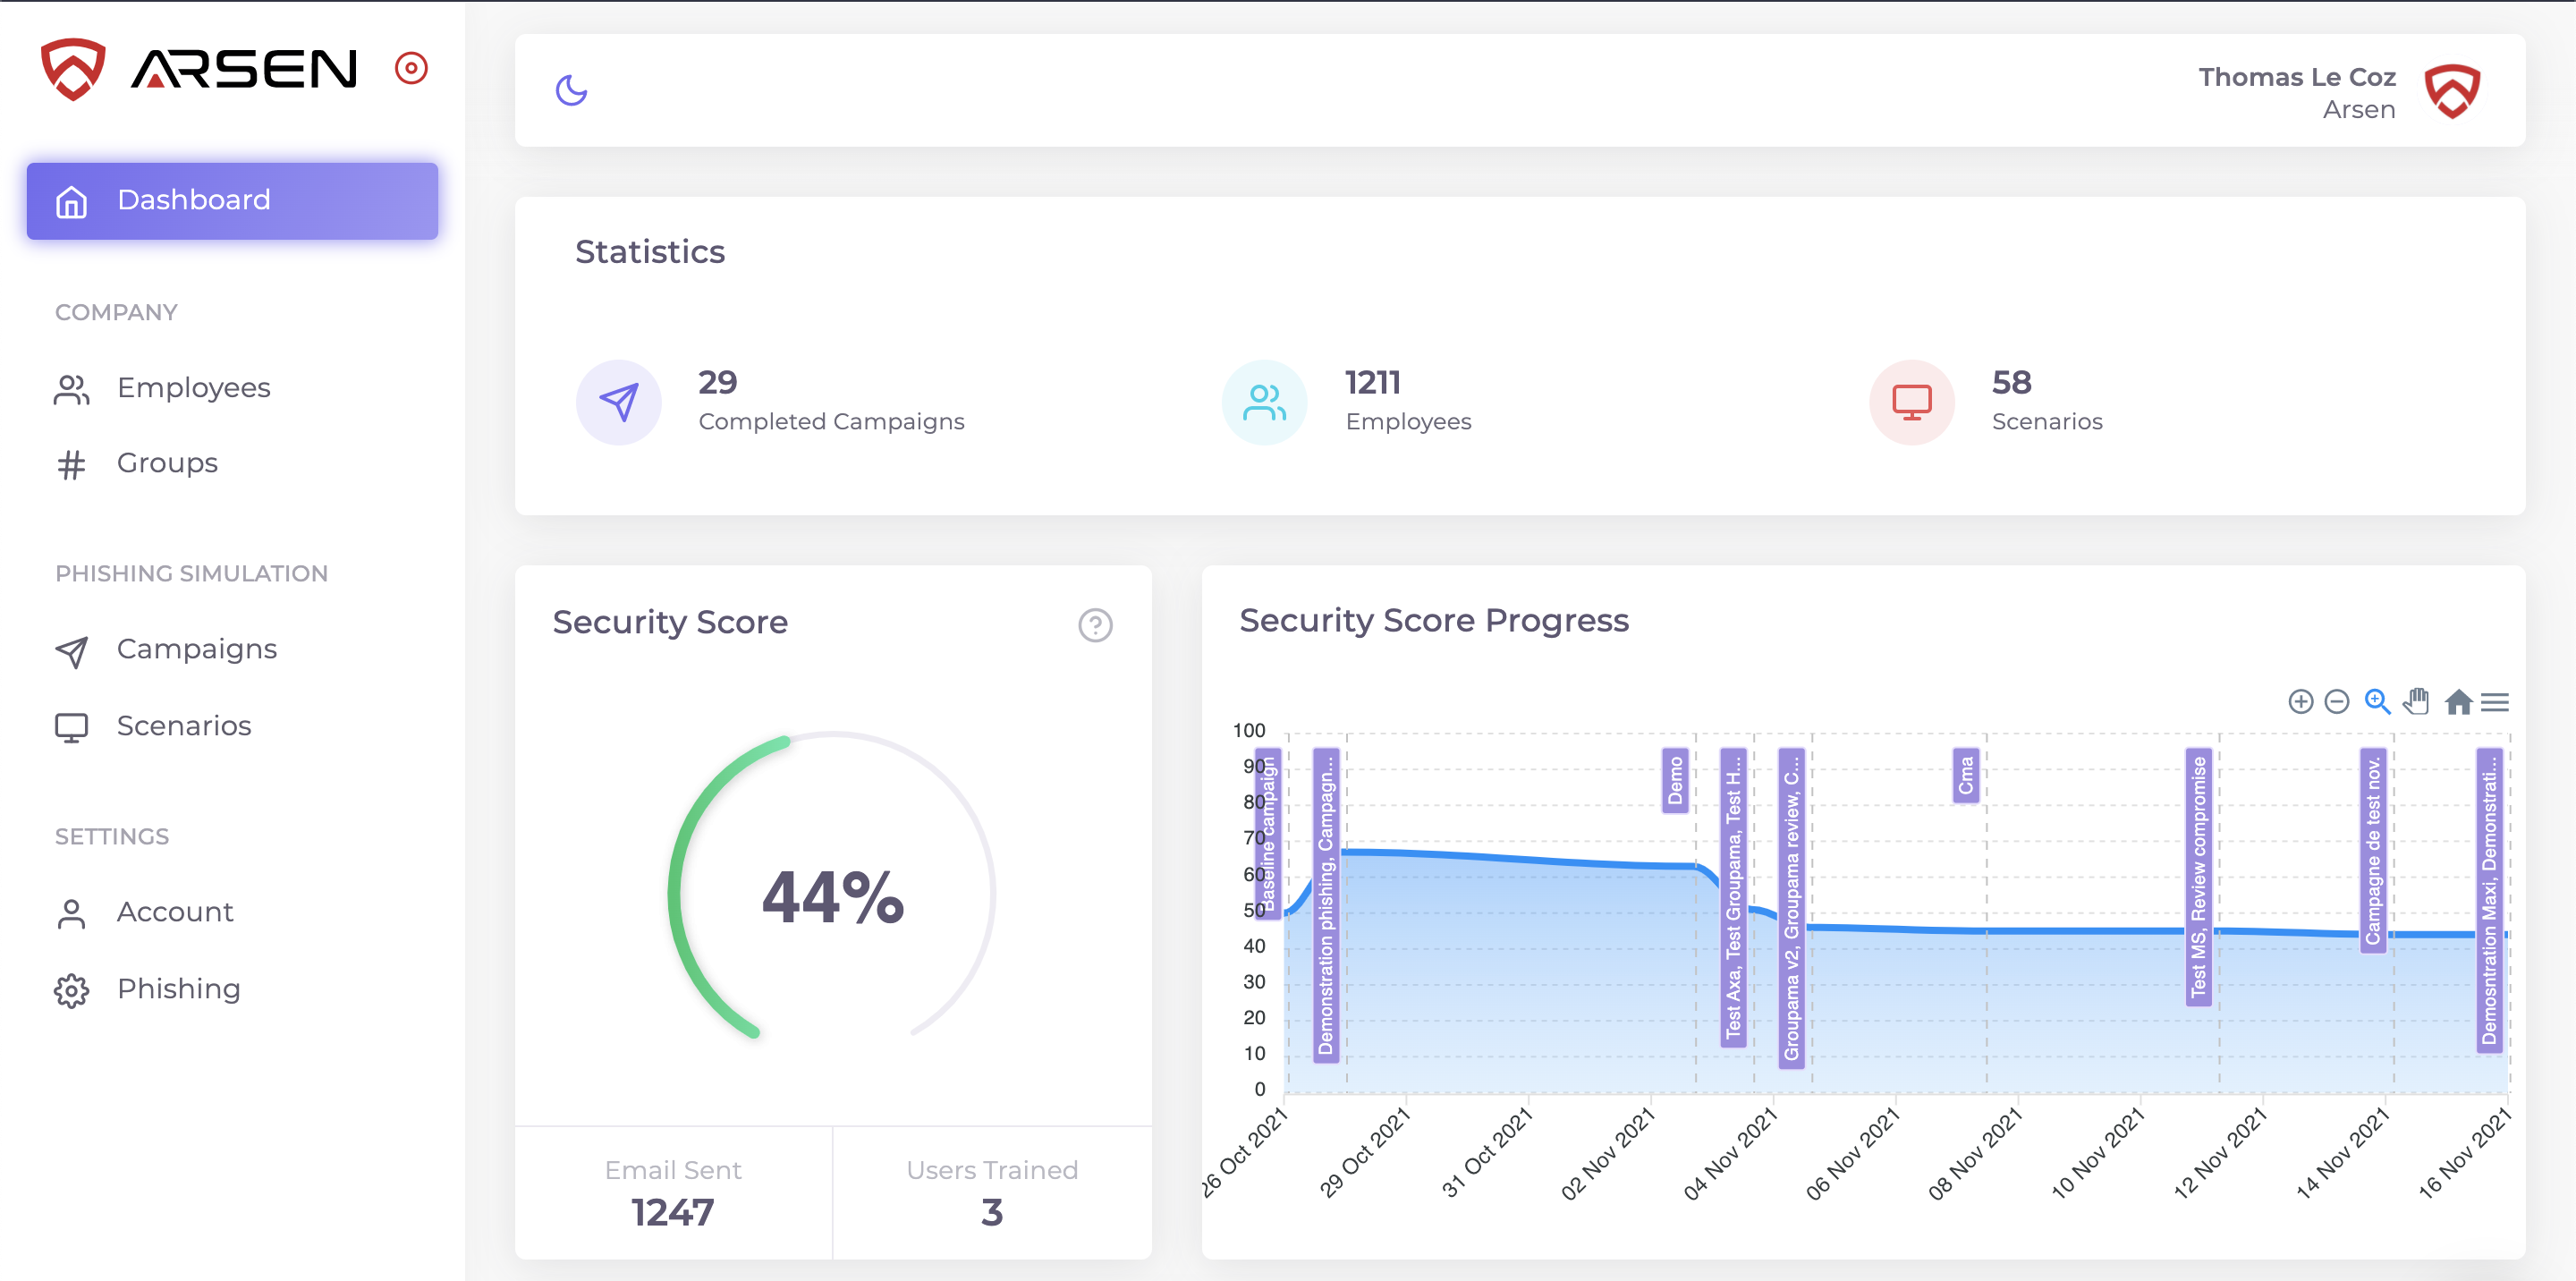Viewport: 2576px width, 1281px height.
Task: Select the Campaigns paper-plane icon
Action: pos(71,650)
